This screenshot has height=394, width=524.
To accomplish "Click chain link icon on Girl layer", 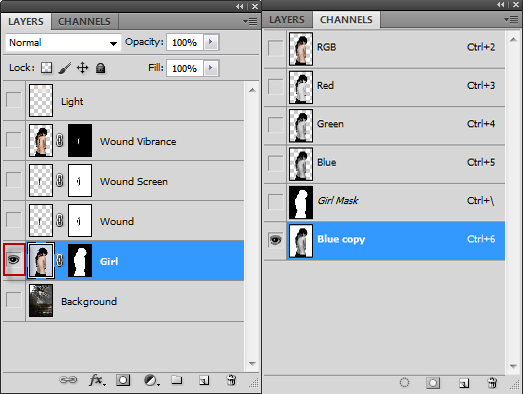I will (x=59, y=260).
